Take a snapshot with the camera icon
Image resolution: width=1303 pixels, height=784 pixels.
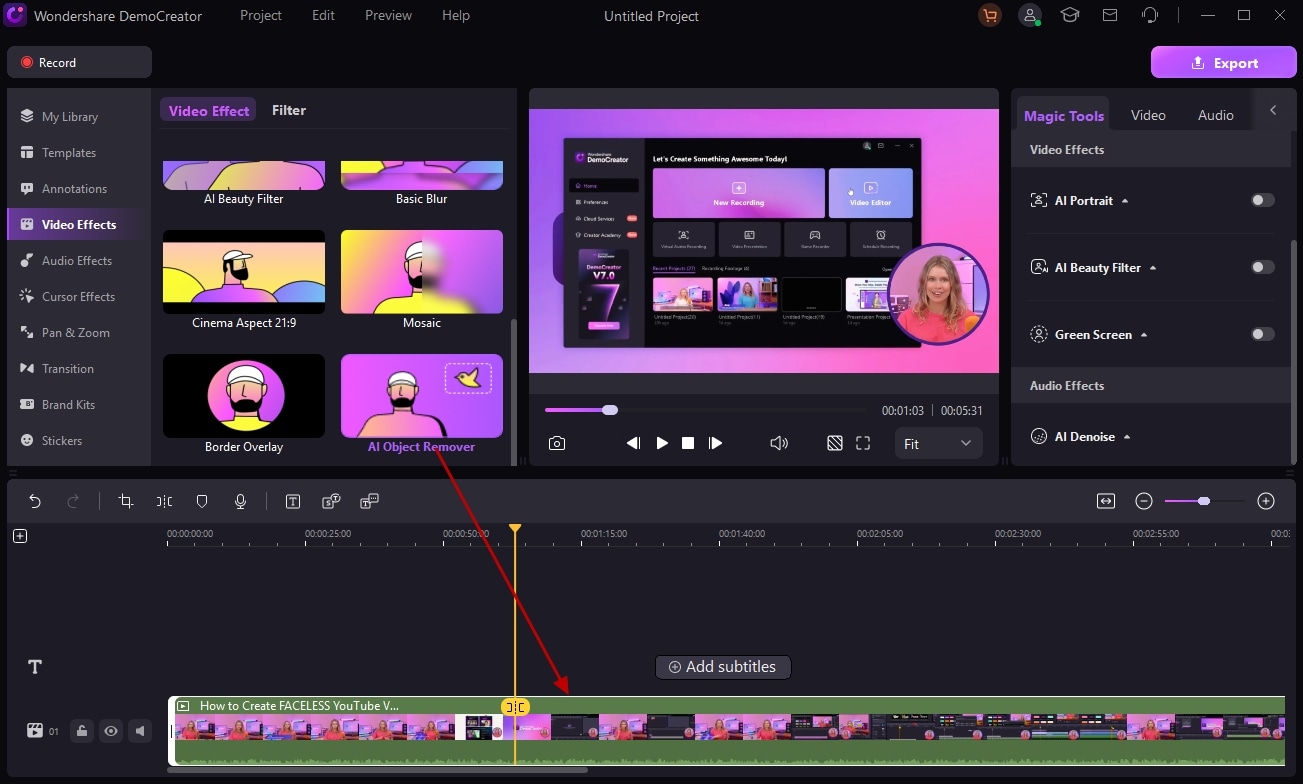click(557, 443)
